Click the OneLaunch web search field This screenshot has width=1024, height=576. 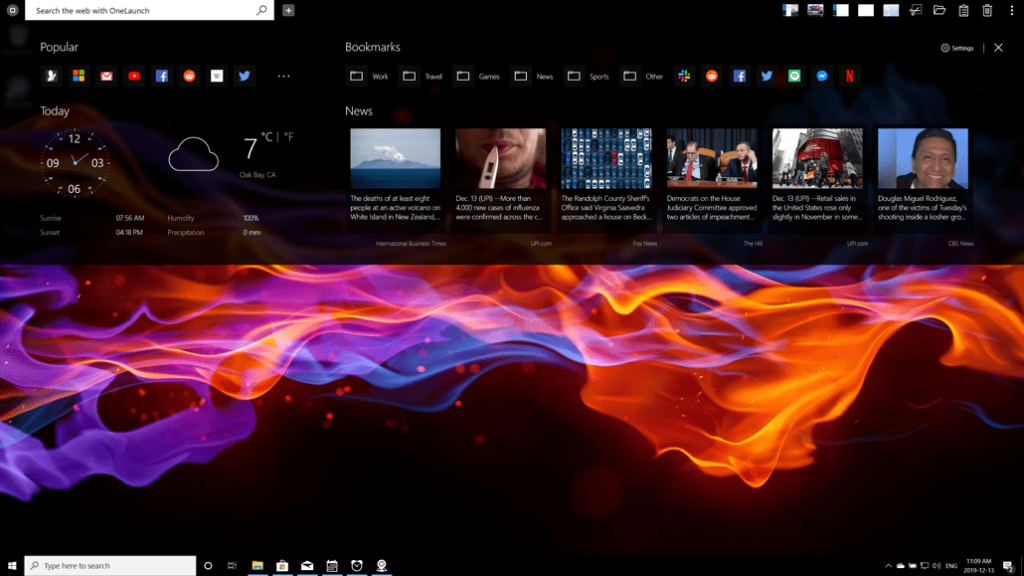click(140, 10)
